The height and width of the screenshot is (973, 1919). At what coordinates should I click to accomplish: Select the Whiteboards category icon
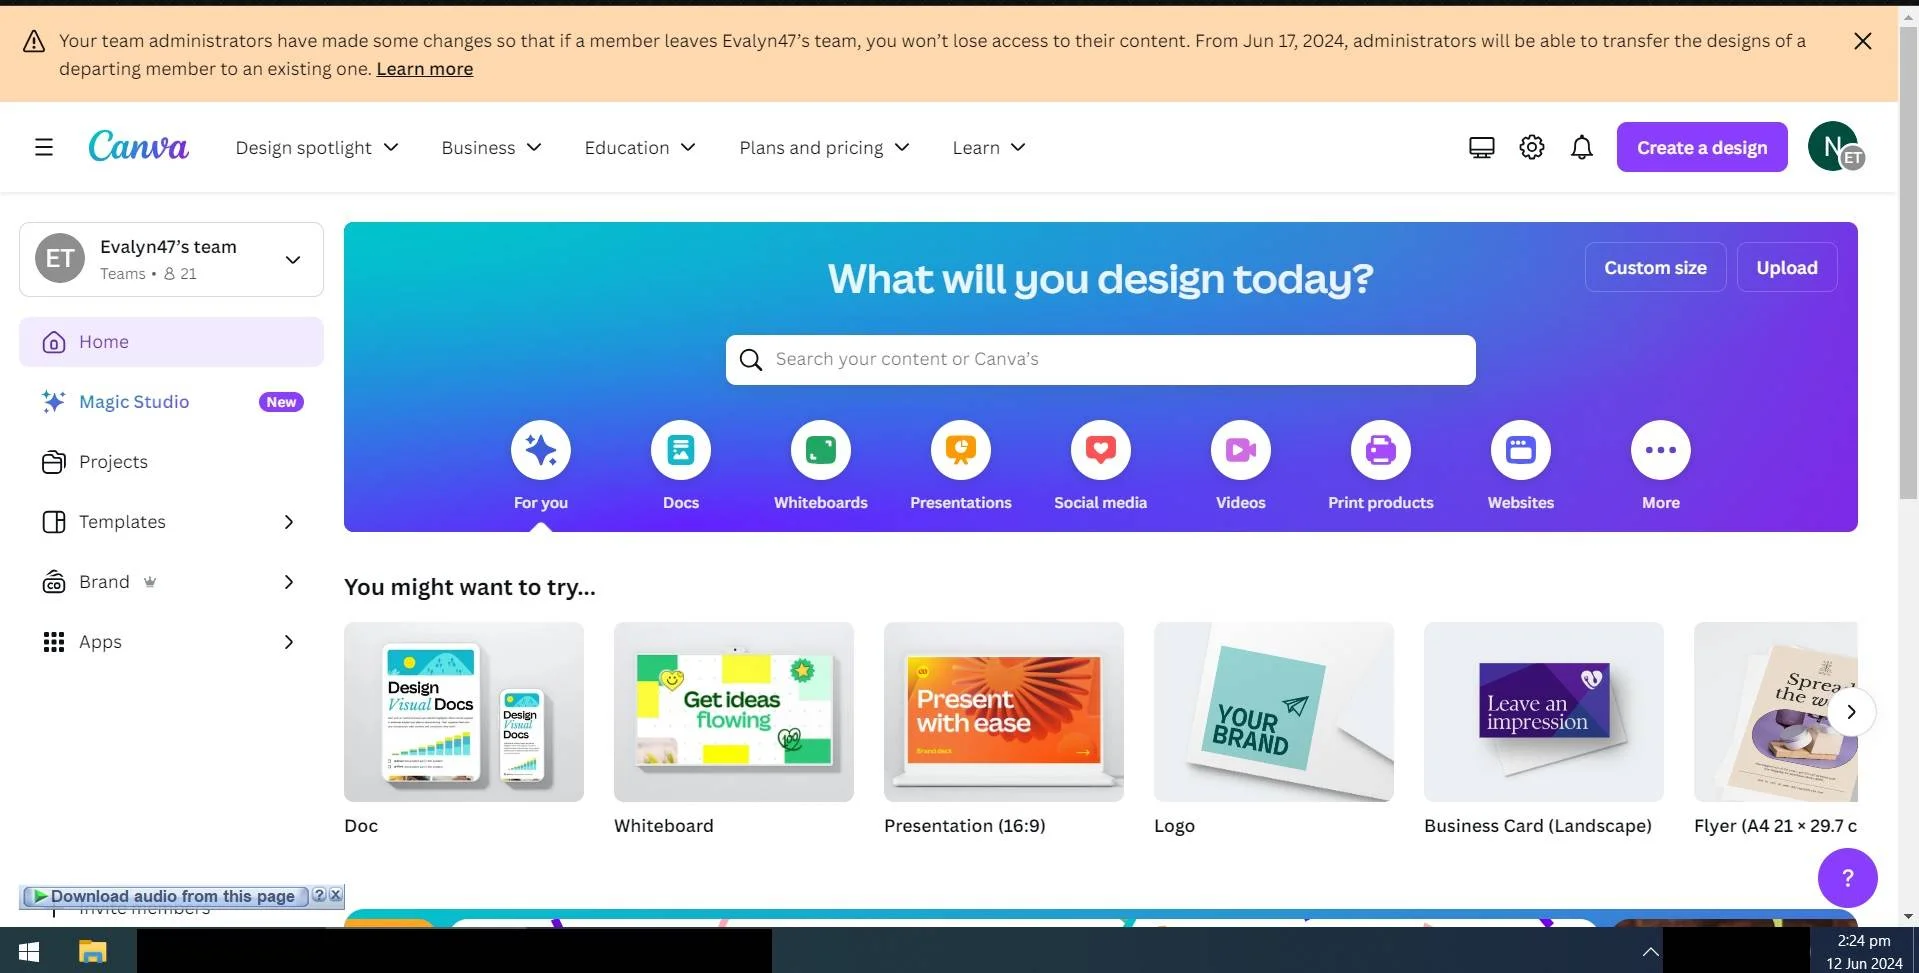click(821, 450)
